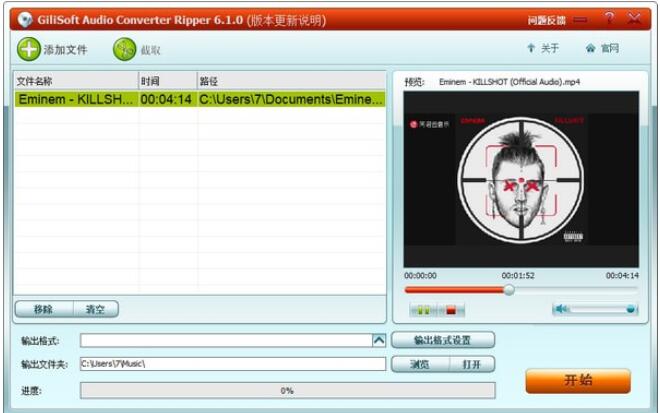Click the preview filename Eminem - KILLSHOT (Official Audio).mp4
660x413 pixels.
point(509,82)
